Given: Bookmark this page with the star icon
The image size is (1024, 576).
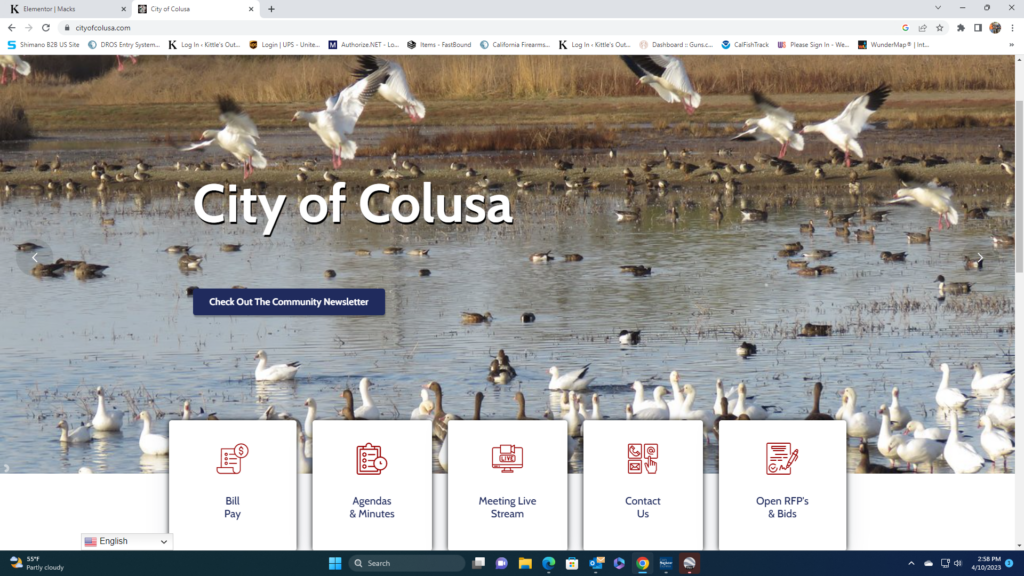Looking at the screenshot, I should [x=940, y=27].
